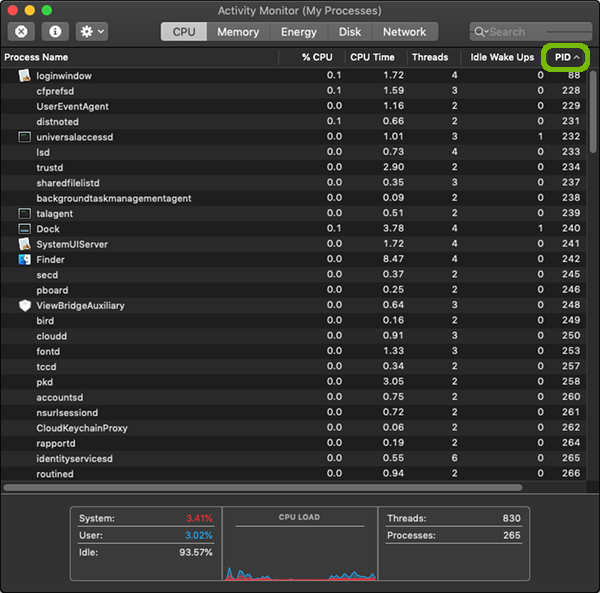Sort by Process Name column header

tap(140, 57)
